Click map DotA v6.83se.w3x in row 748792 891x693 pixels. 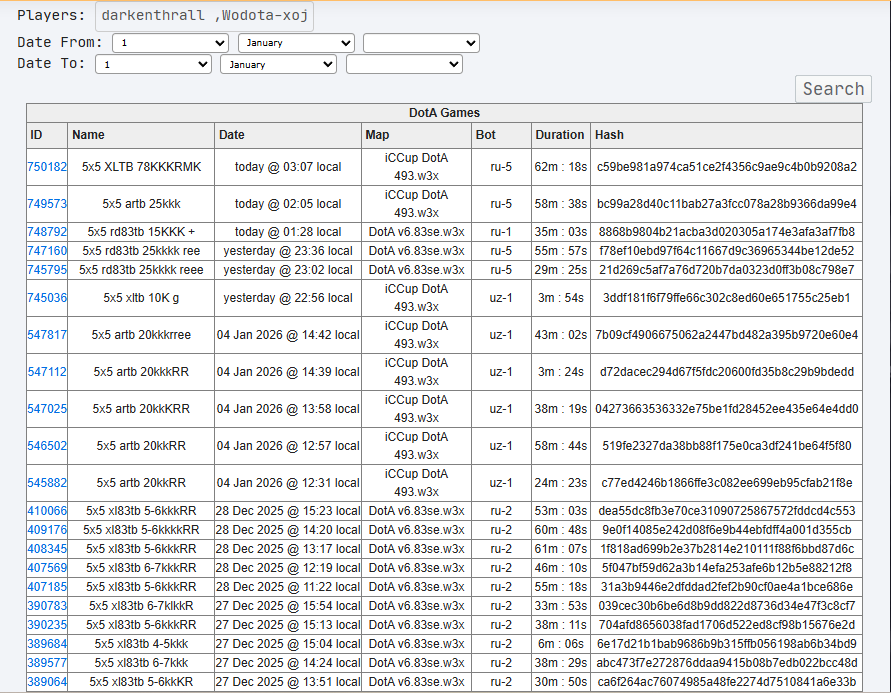point(417,232)
